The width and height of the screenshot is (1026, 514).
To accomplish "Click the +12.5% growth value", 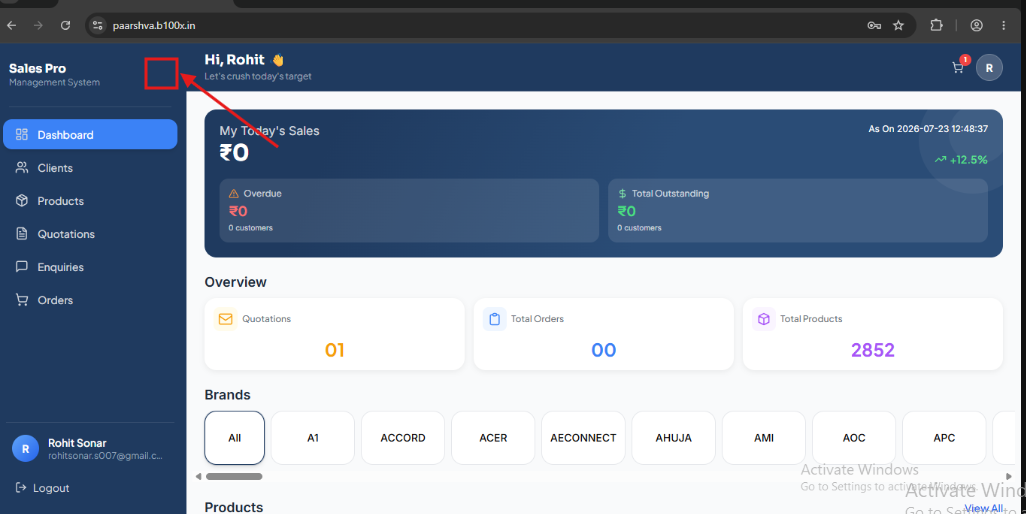I will coord(968,160).
